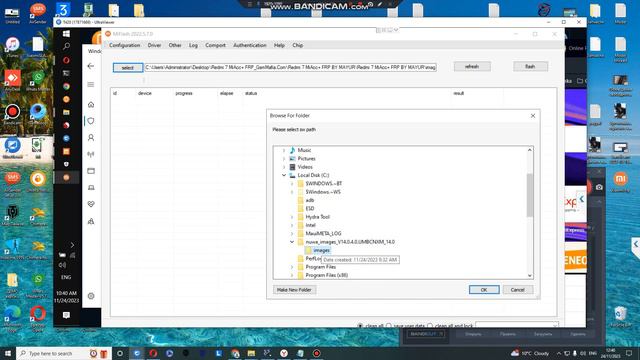Open Chrome in the remote vertical taskbar

point(66,86)
